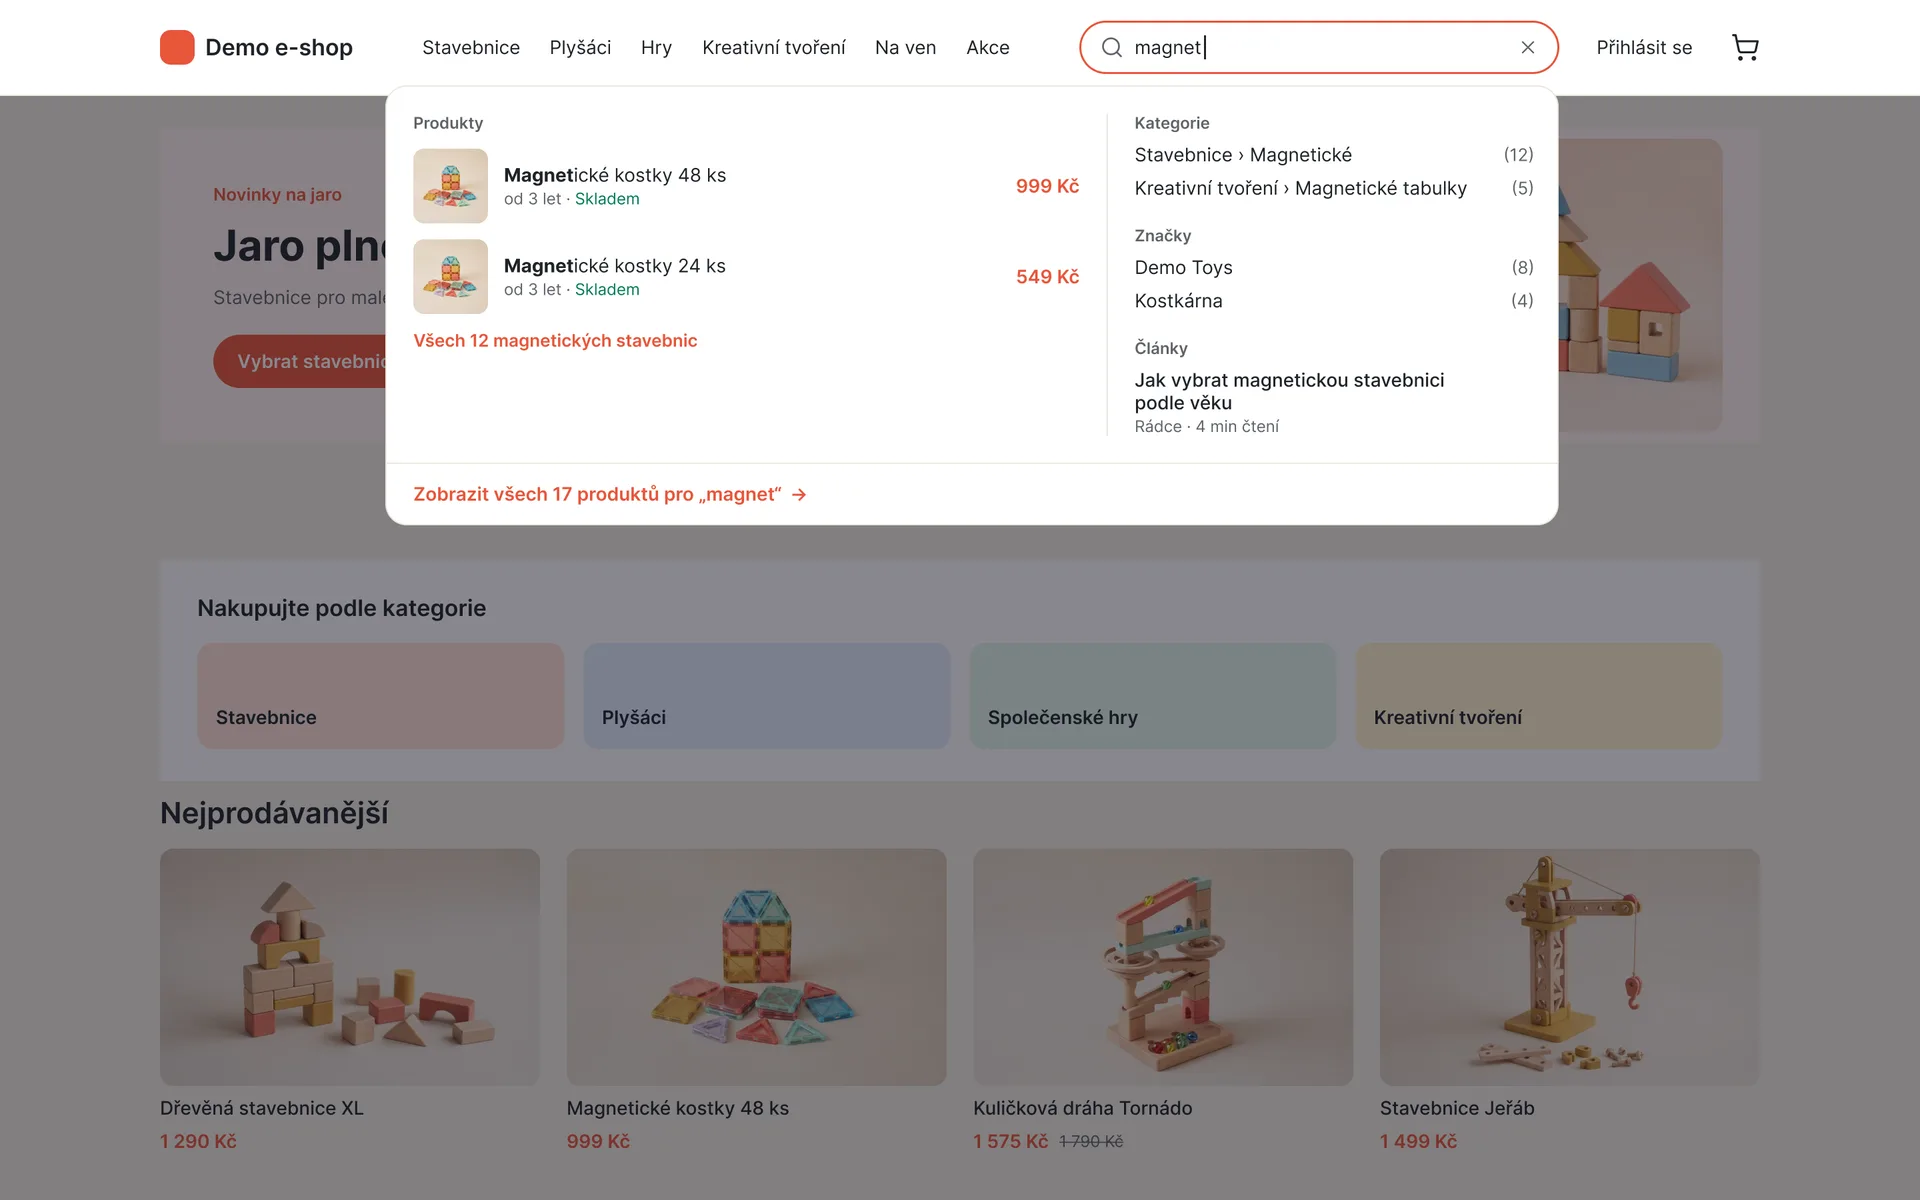Open thumbnail of Magnetické kostky 48 ks suggestion
1920x1200 pixels.
(x=450, y=186)
